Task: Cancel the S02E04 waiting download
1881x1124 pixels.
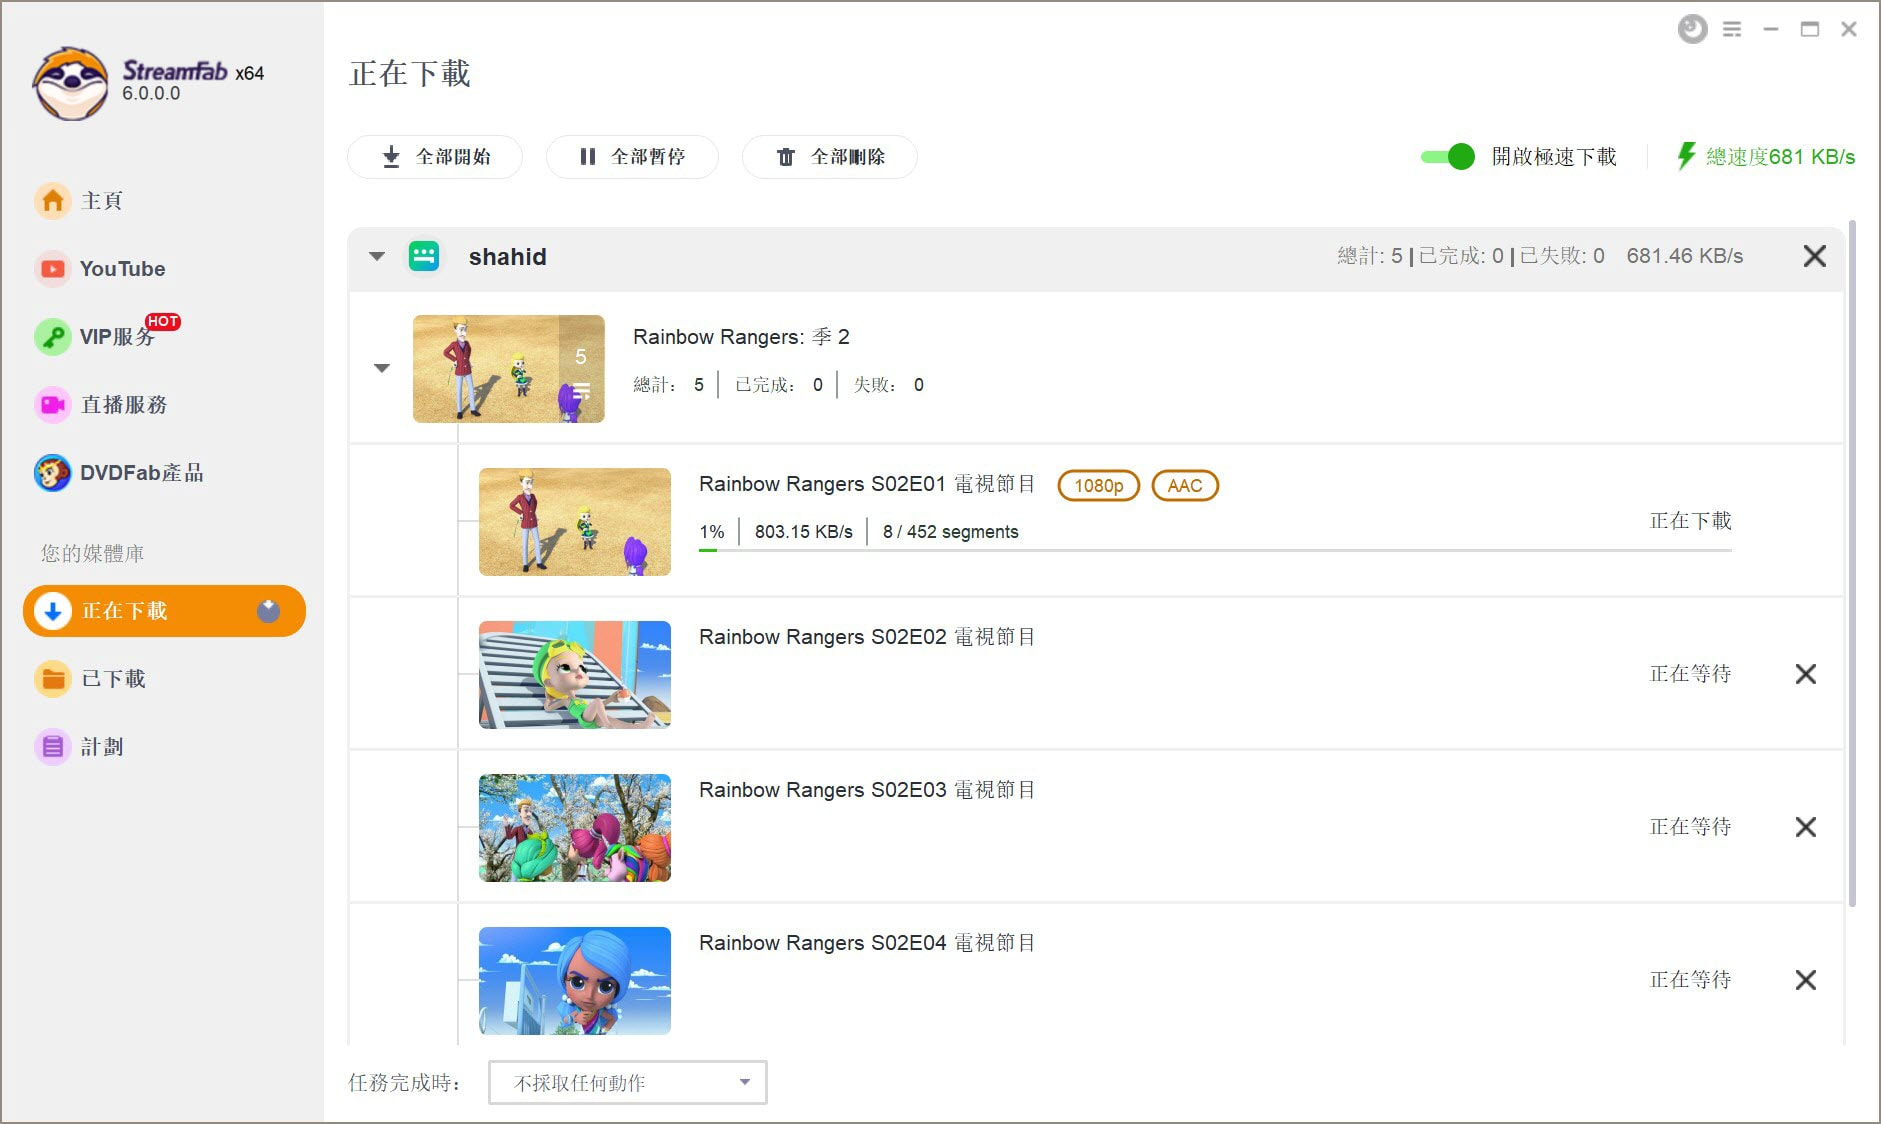Action: pos(1805,980)
